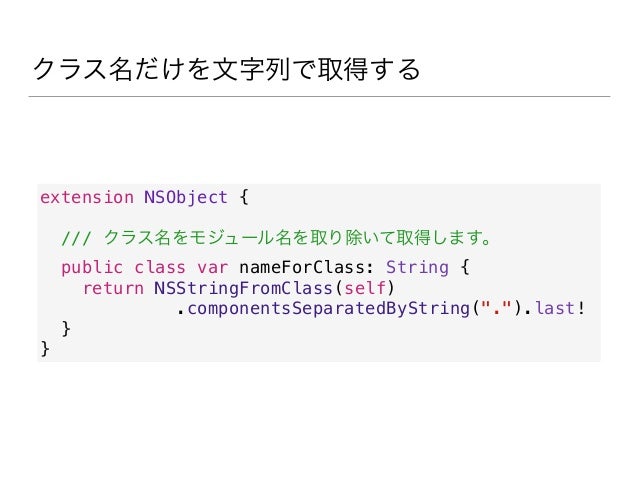Click the self argument
The height and width of the screenshot is (479, 638).
coord(365,289)
